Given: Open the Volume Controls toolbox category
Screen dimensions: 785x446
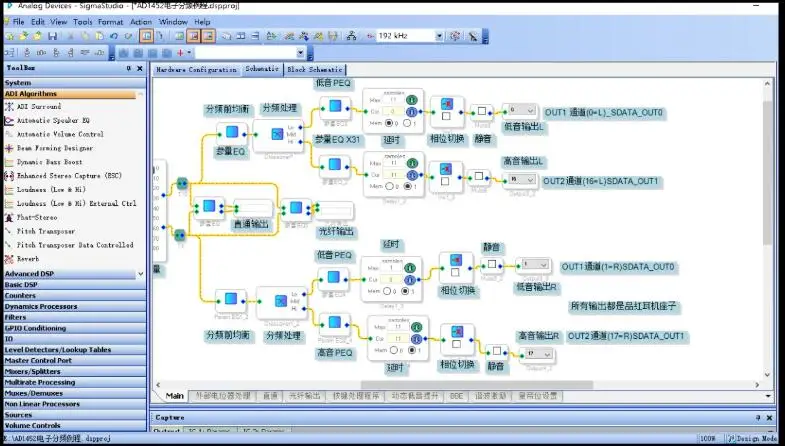Looking at the screenshot, I should (x=75, y=425).
